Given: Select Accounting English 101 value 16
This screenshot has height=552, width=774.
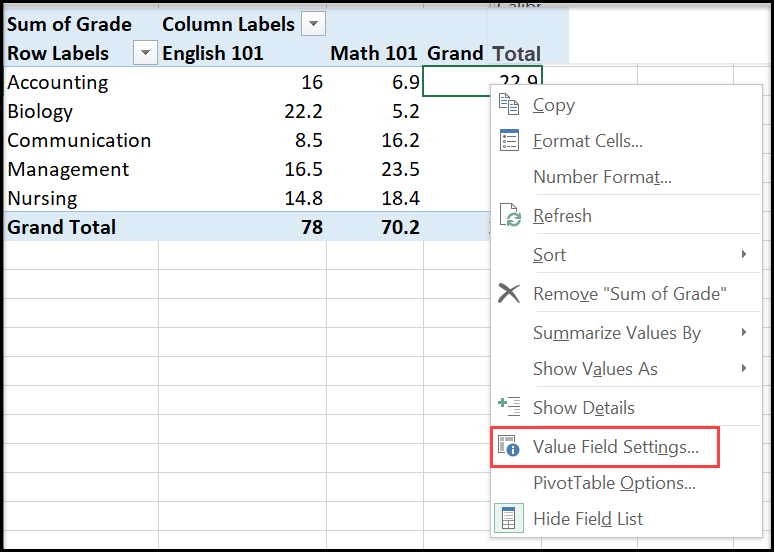Looking at the screenshot, I should 312,82.
